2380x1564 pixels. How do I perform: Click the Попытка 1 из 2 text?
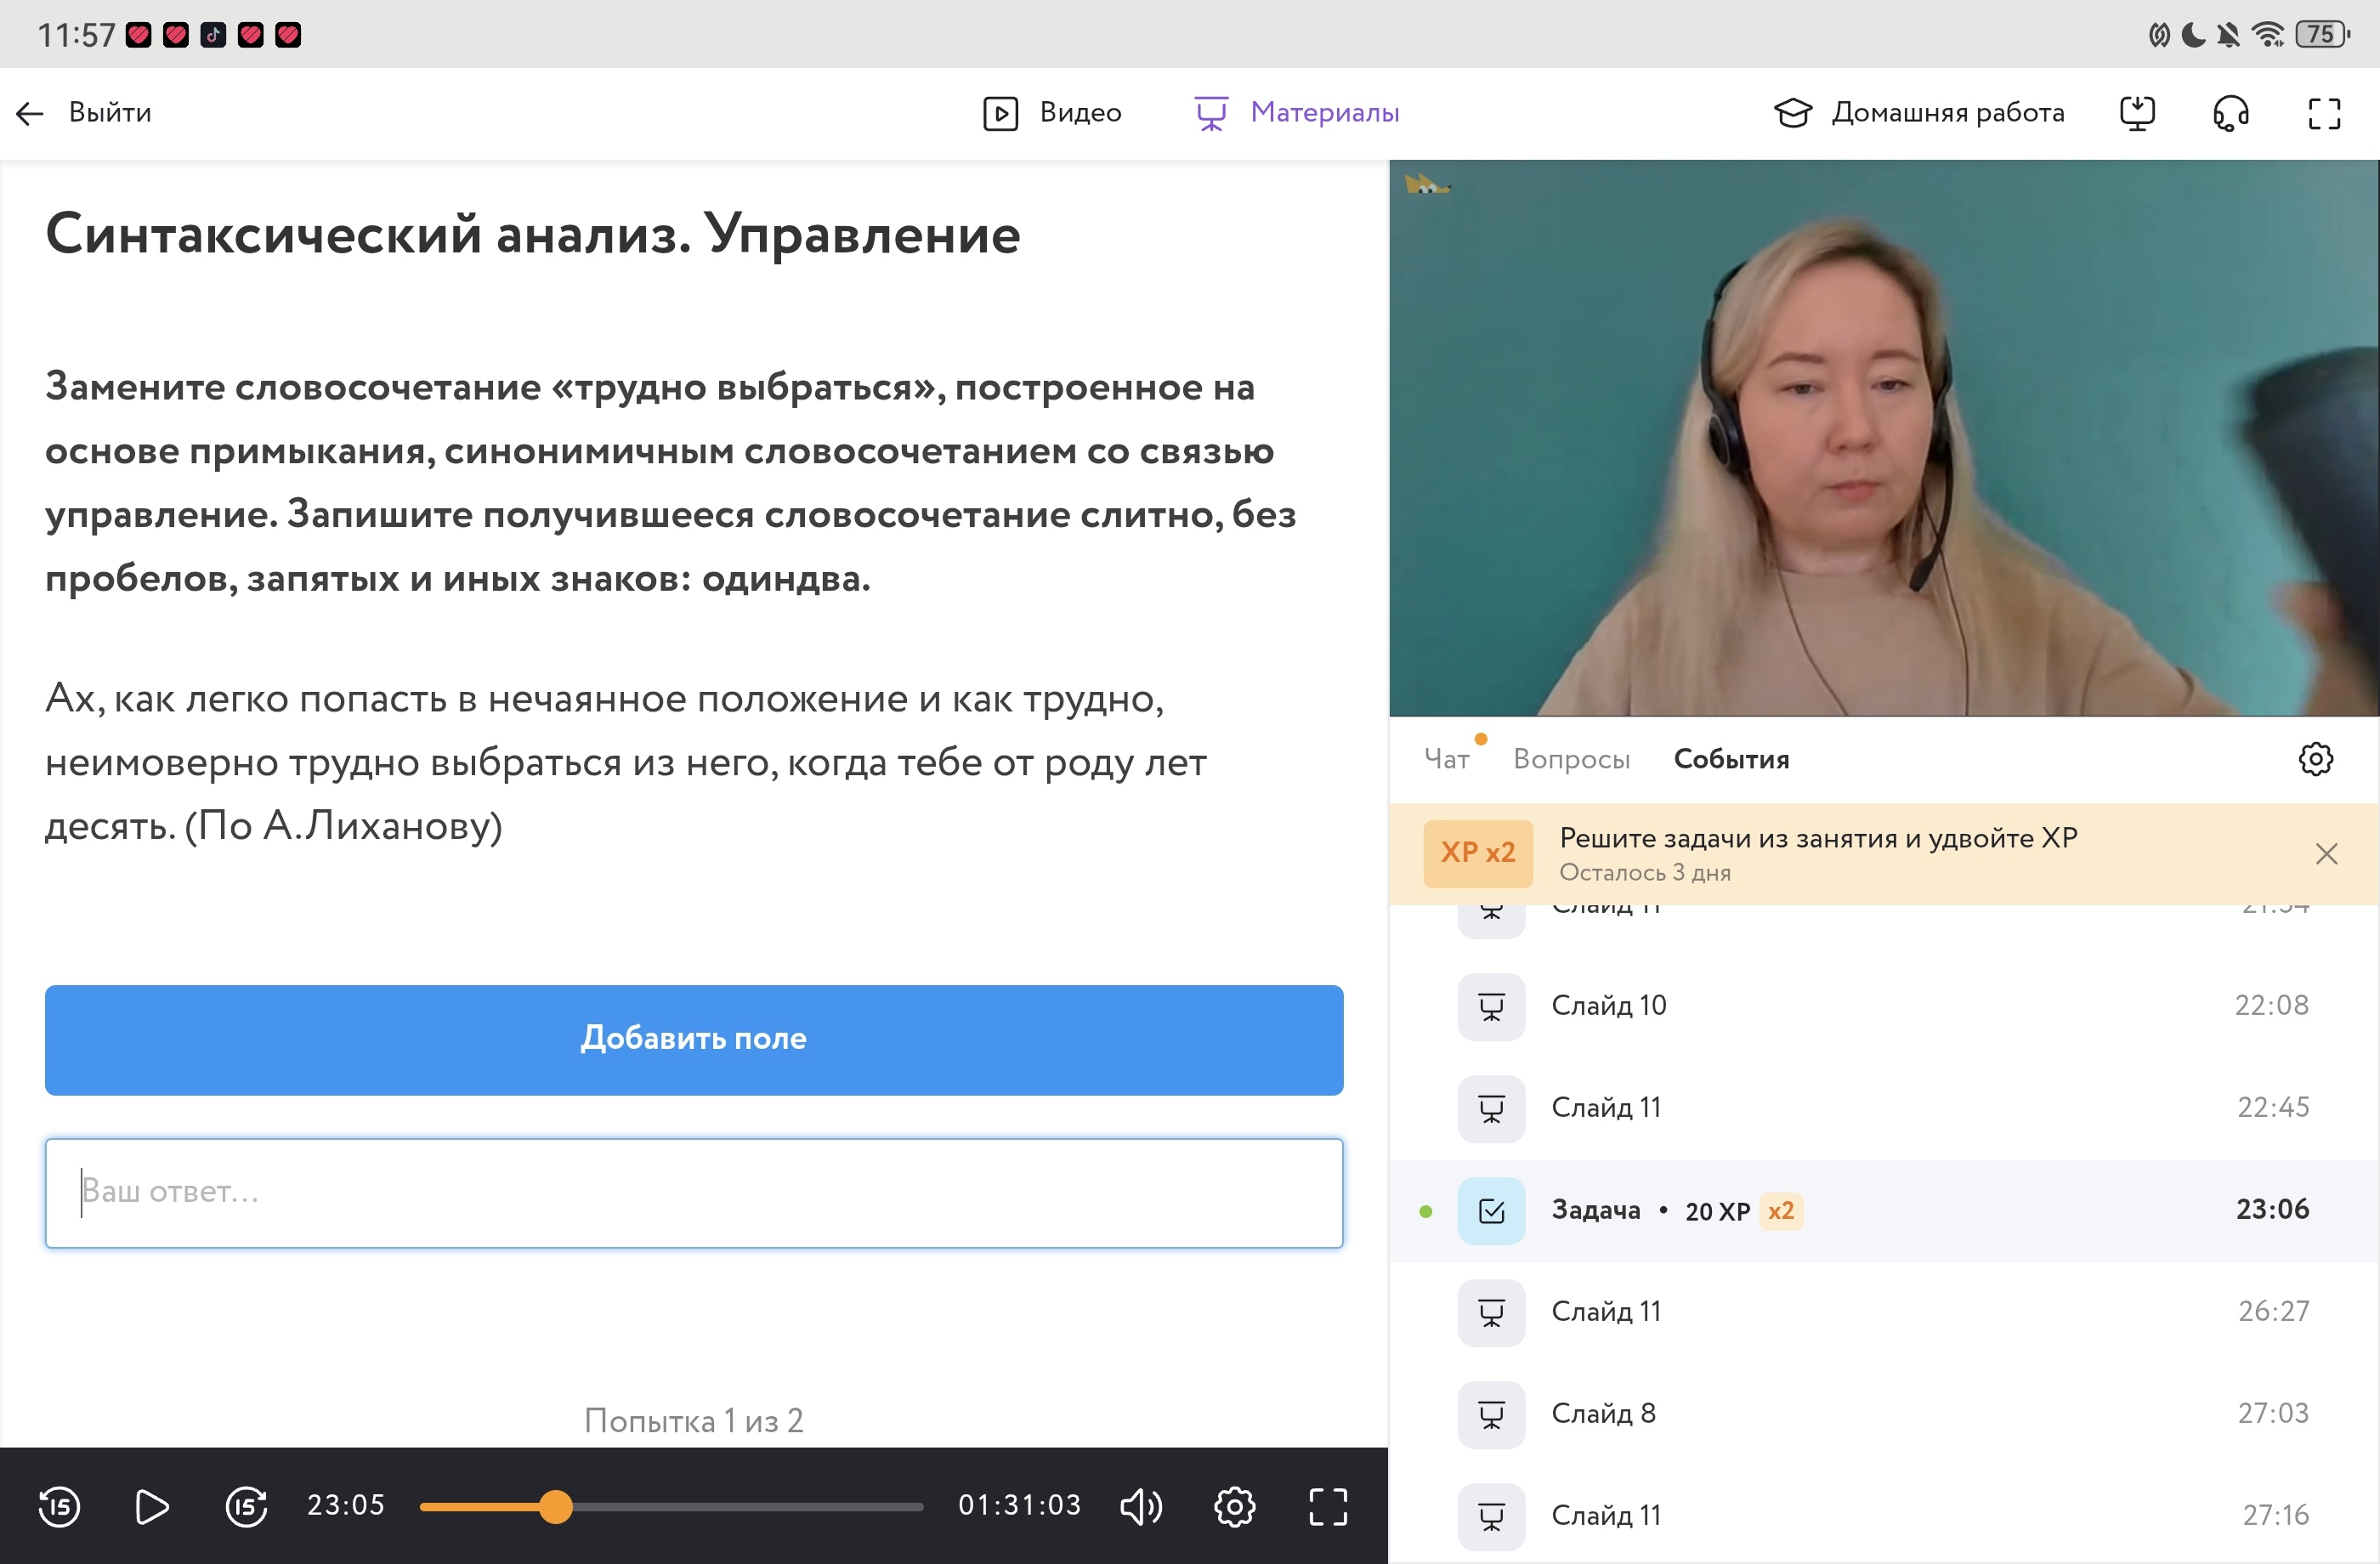coord(693,1420)
